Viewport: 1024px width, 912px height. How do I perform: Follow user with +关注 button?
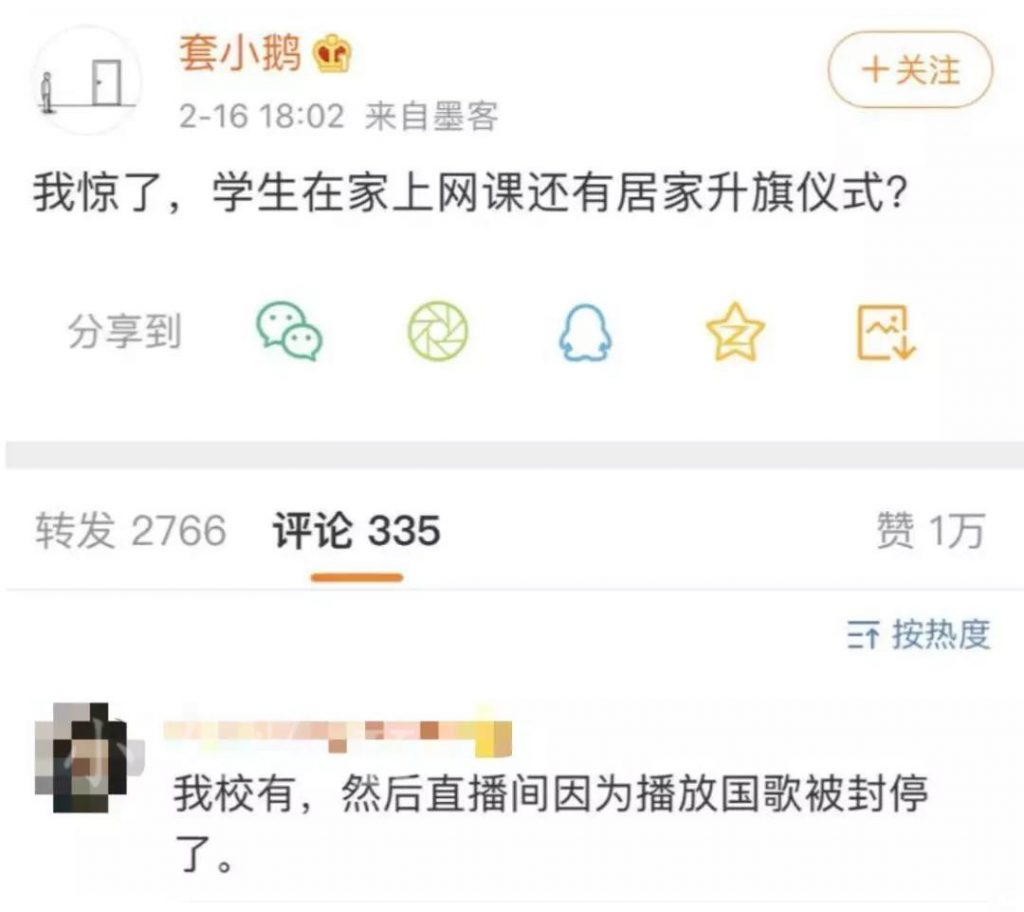910,70
